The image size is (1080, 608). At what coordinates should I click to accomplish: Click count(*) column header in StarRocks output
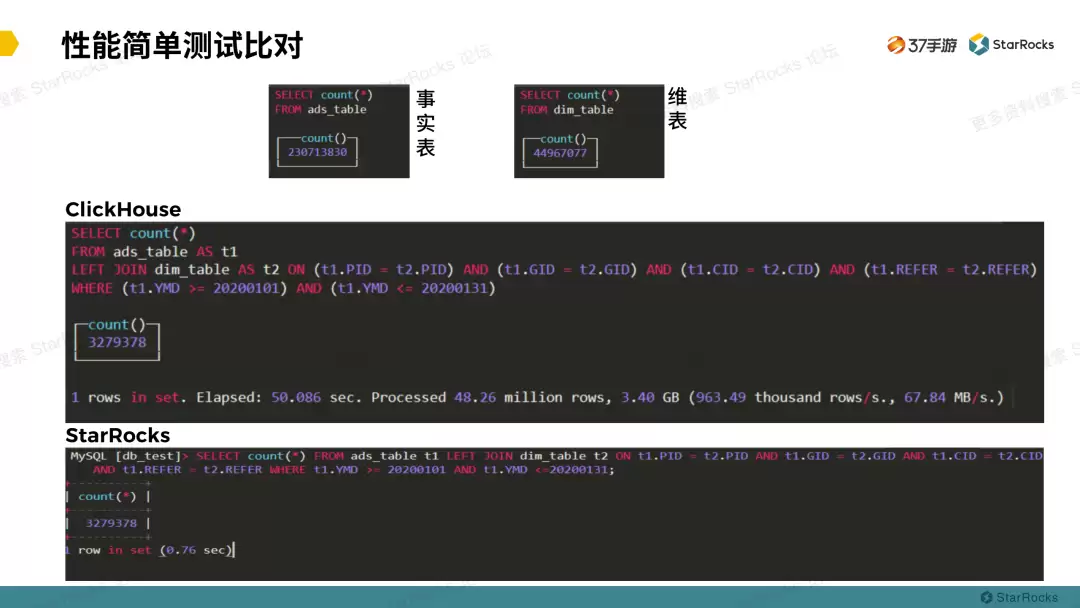107,496
